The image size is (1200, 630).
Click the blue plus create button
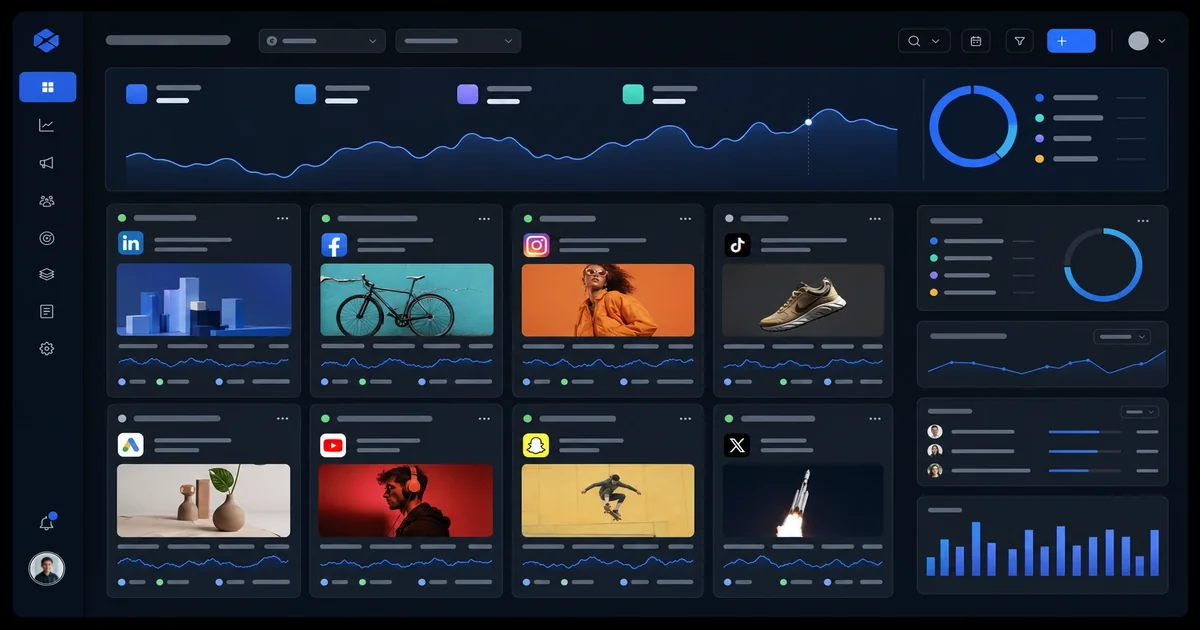[1071, 41]
